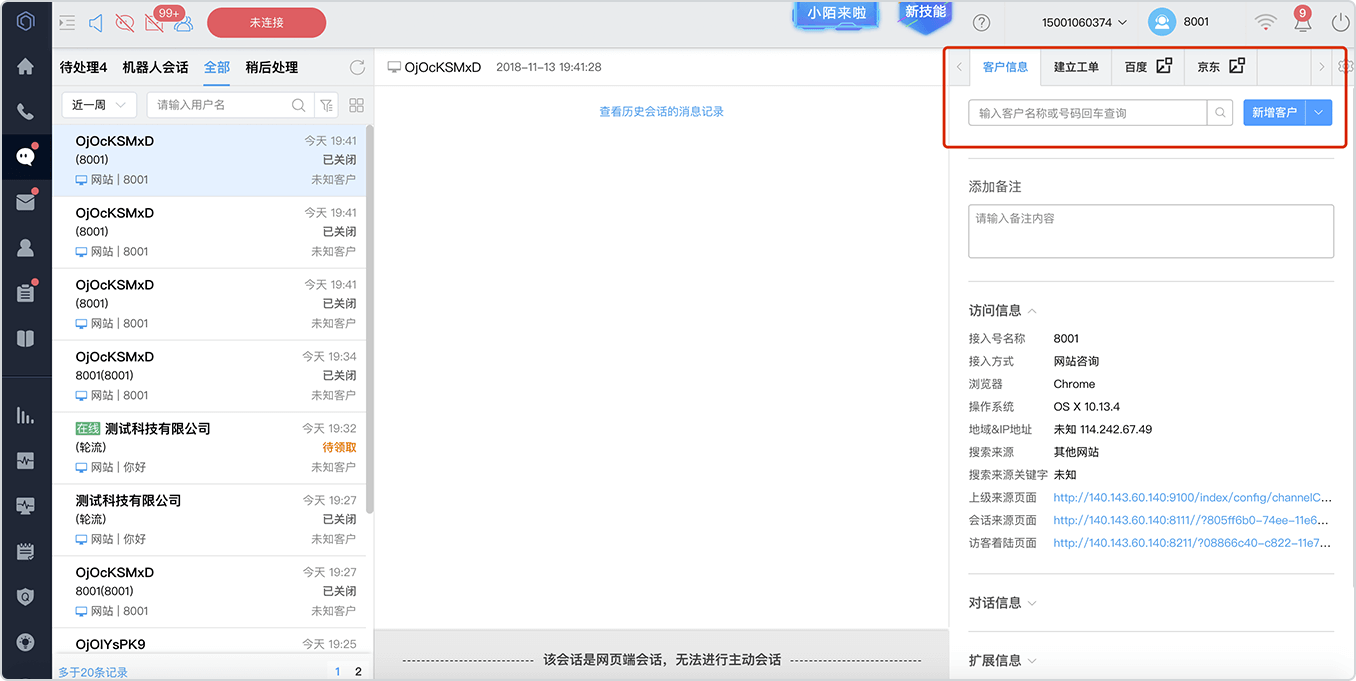
Task: Open the light bulb icon in sidebar
Action: point(25,642)
